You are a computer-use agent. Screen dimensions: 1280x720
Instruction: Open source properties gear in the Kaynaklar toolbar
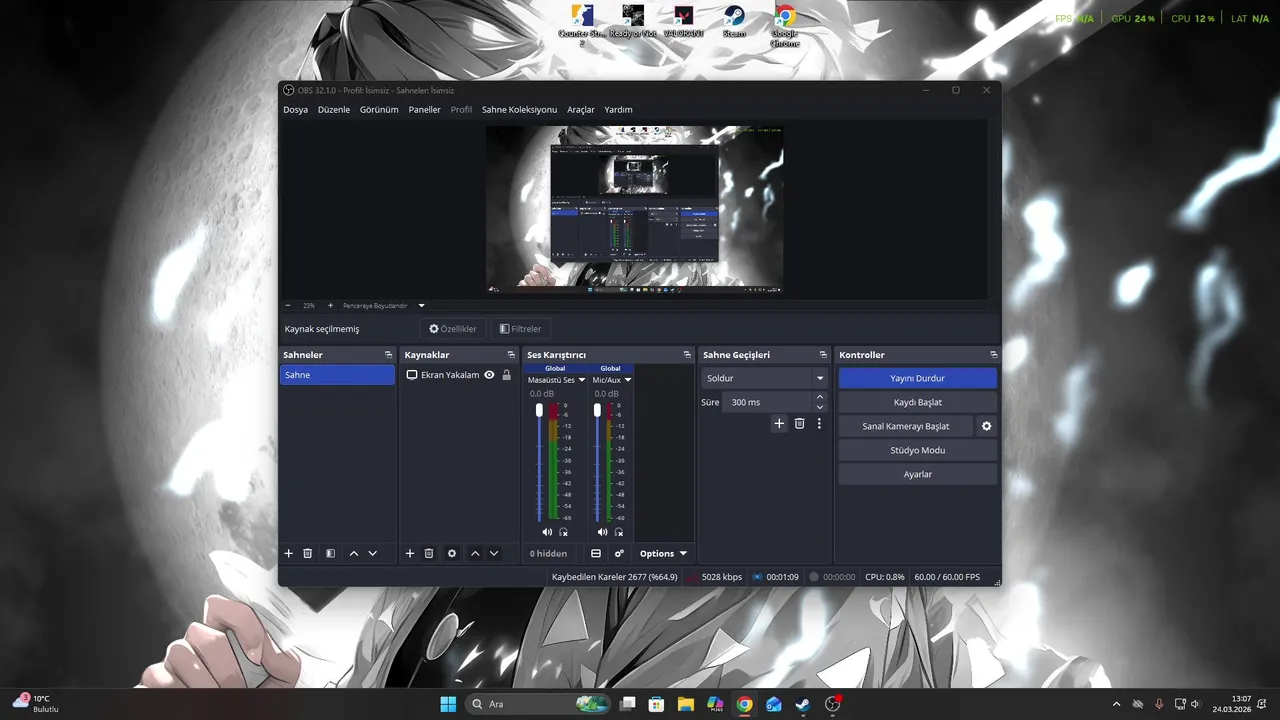pyautogui.click(x=452, y=553)
